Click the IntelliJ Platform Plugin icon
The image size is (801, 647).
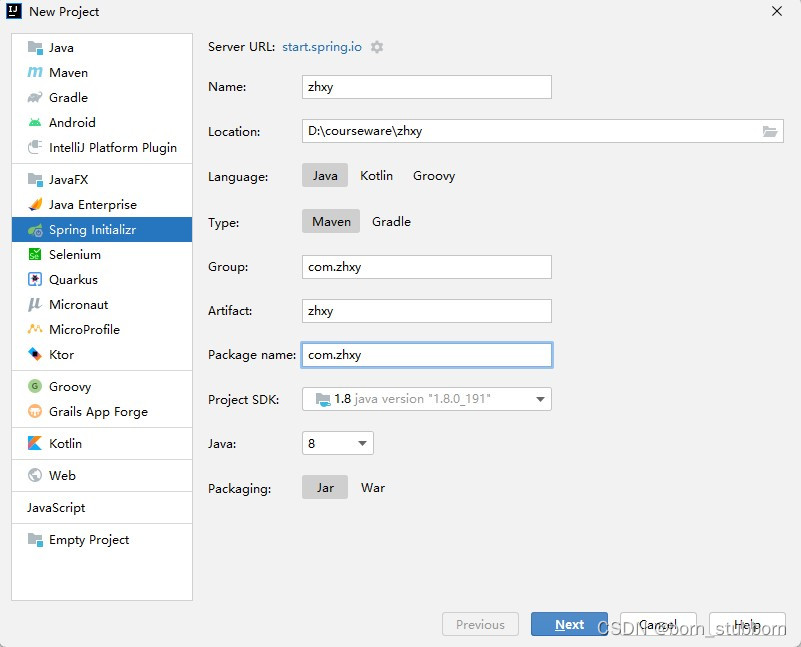tap(35, 148)
